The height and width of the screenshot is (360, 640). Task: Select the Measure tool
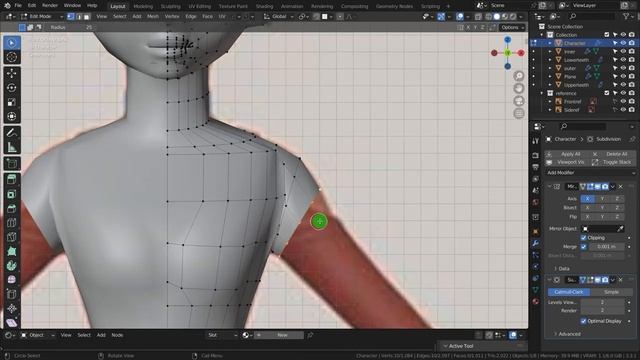point(11,147)
